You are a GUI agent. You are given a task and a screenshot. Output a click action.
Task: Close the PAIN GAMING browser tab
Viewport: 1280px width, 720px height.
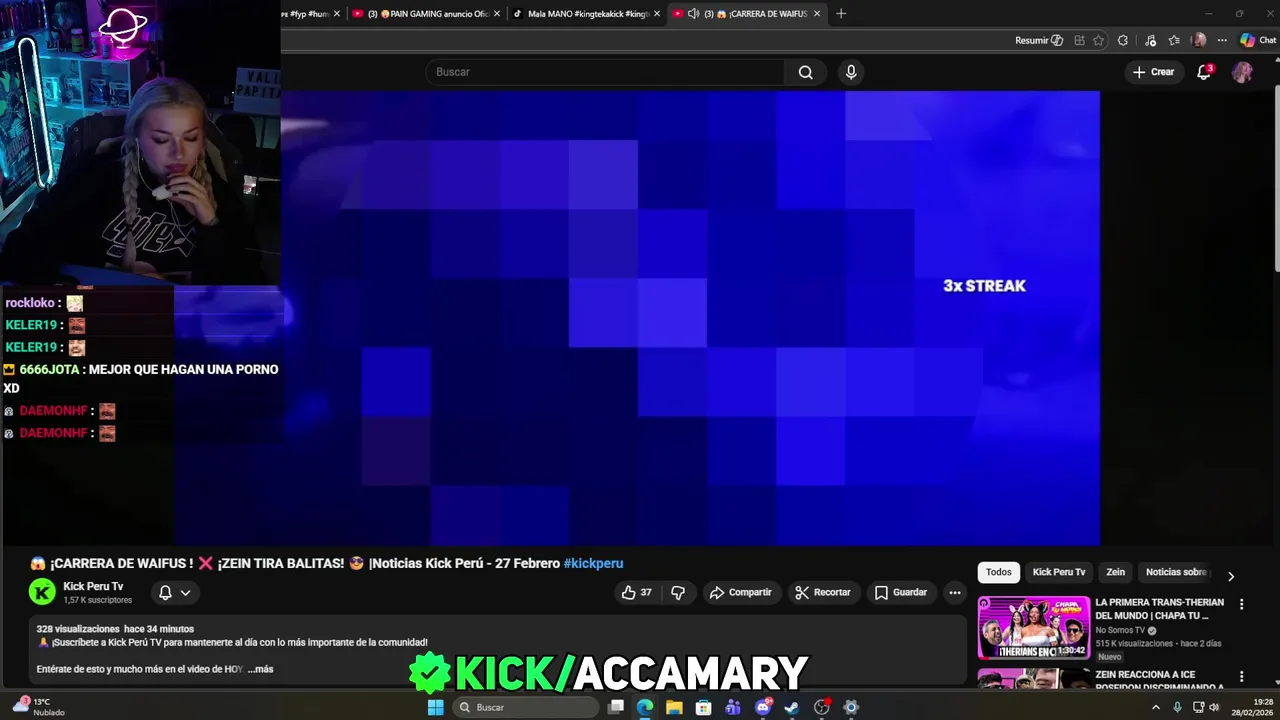(497, 14)
